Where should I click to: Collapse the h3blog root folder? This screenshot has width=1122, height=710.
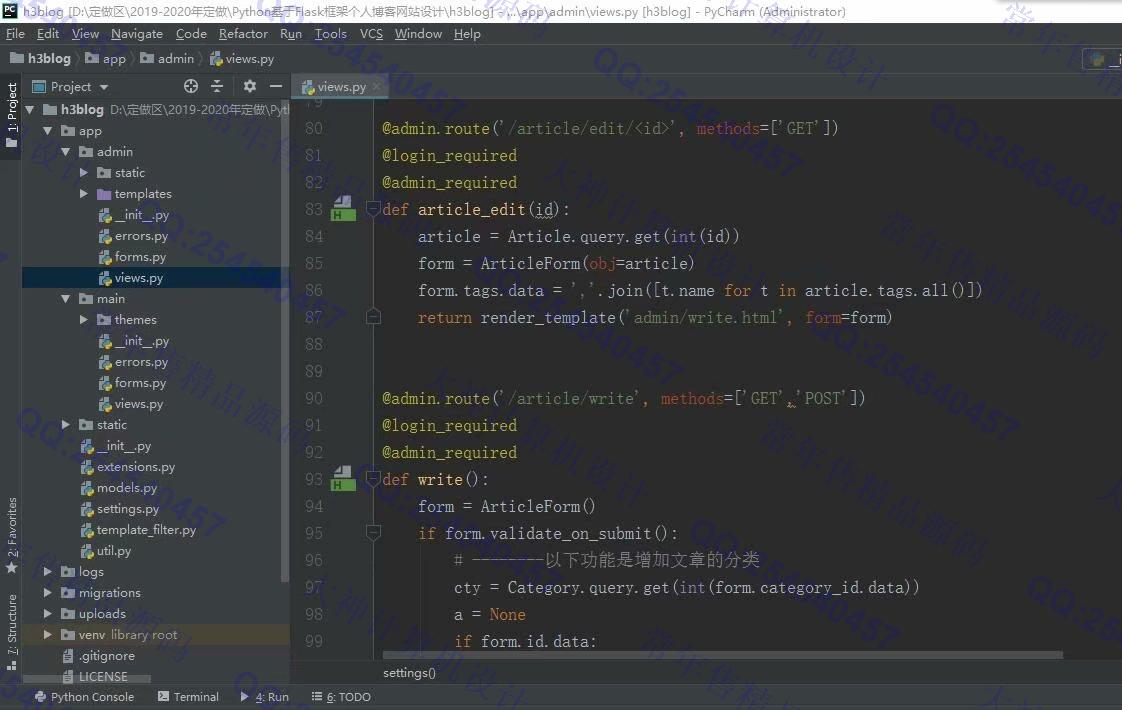(x=29, y=110)
